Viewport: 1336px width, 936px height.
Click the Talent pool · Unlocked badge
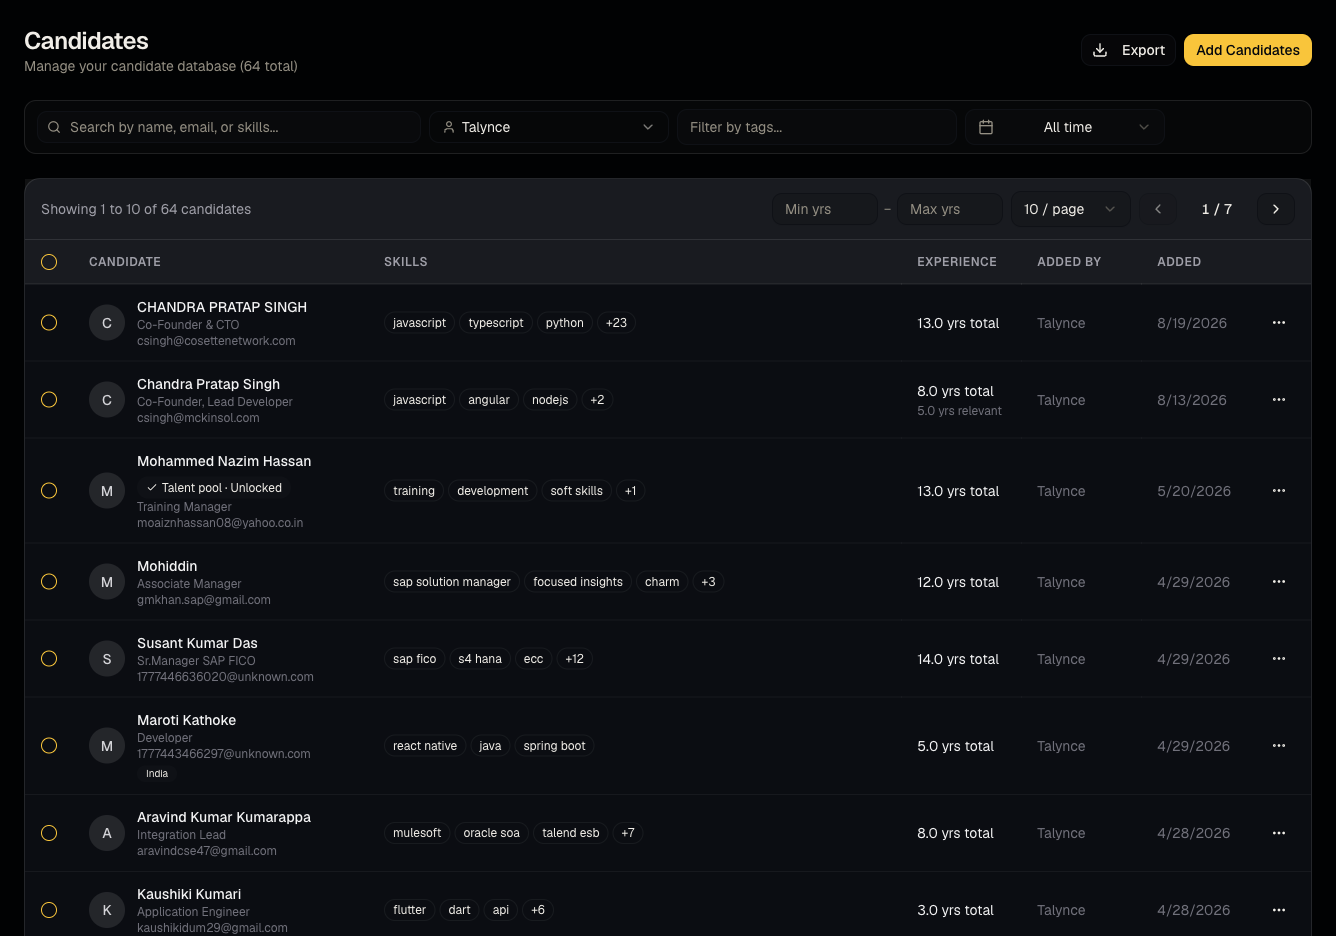tap(214, 488)
